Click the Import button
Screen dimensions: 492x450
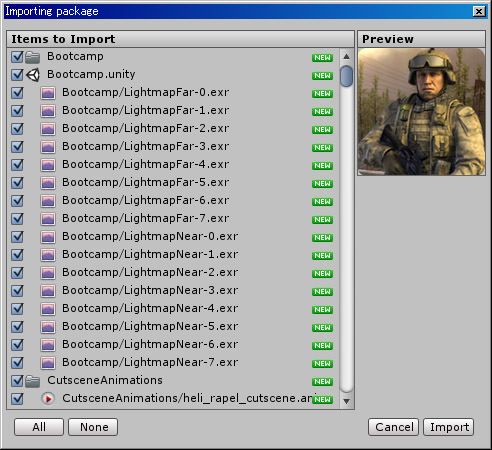click(x=449, y=427)
